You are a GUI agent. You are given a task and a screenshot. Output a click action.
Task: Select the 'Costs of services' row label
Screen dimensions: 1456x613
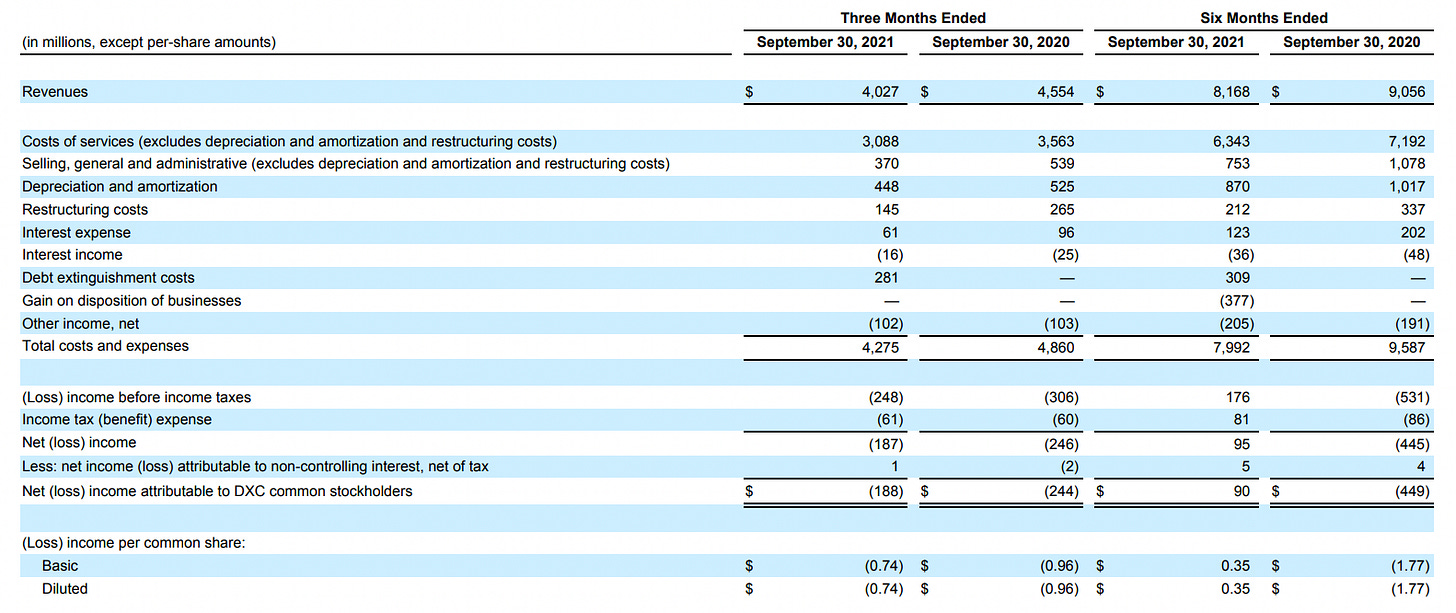(x=289, y=142)
